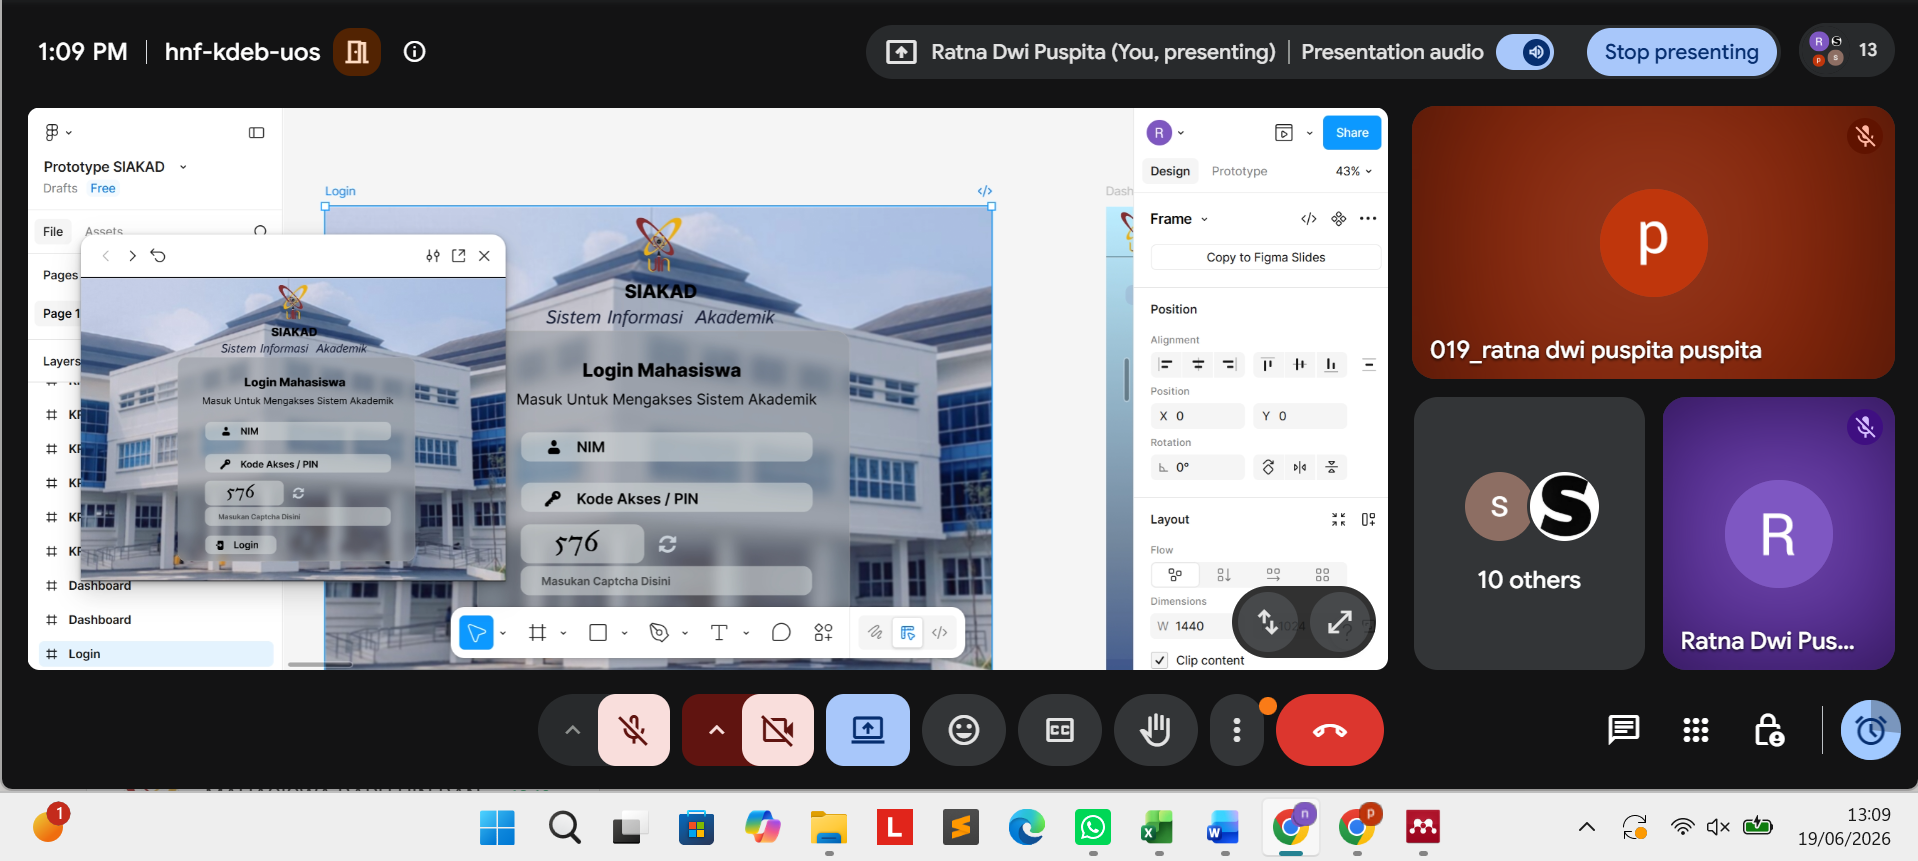Select the Move tool in Figma toolbar
Image resolution: width=1918 pixels, height=861 pixels.
477,632
